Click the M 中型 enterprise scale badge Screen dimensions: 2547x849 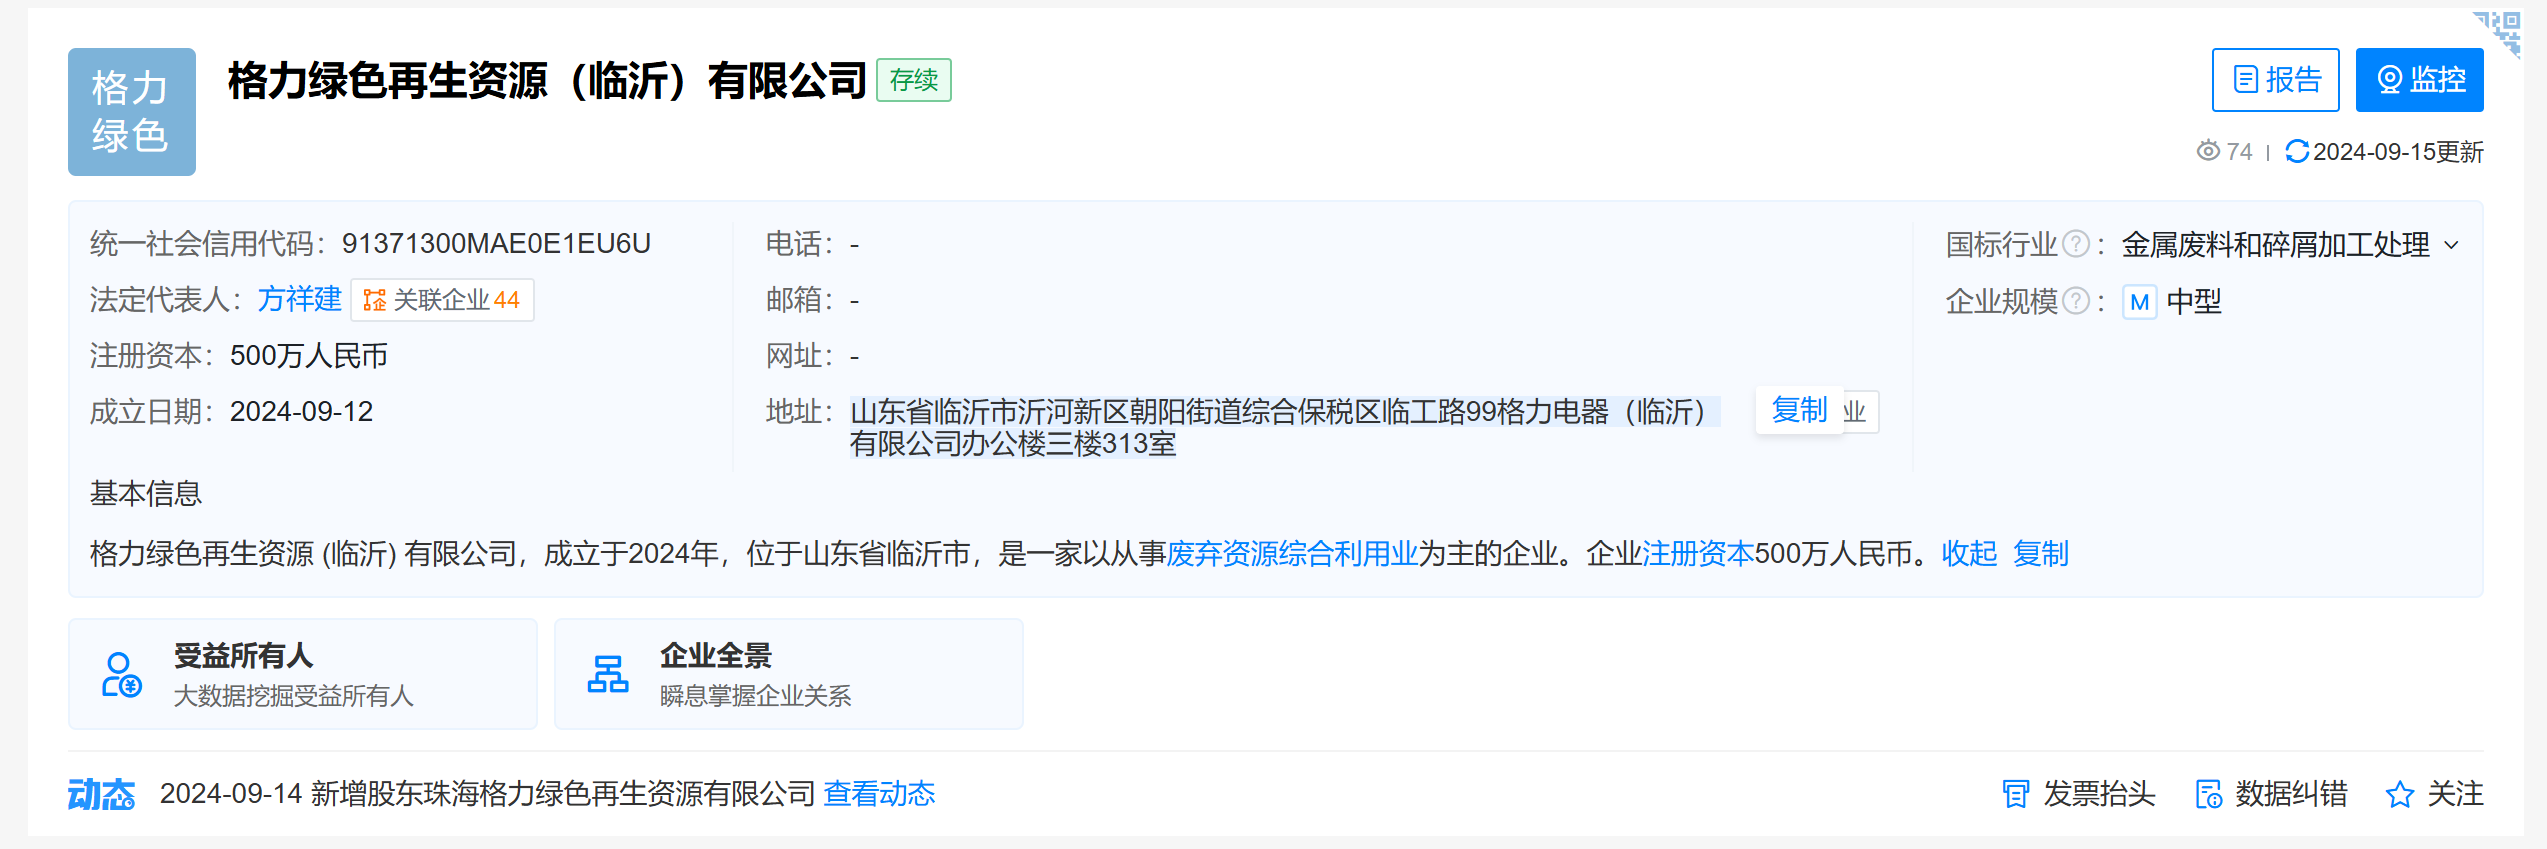(2139, 302)
